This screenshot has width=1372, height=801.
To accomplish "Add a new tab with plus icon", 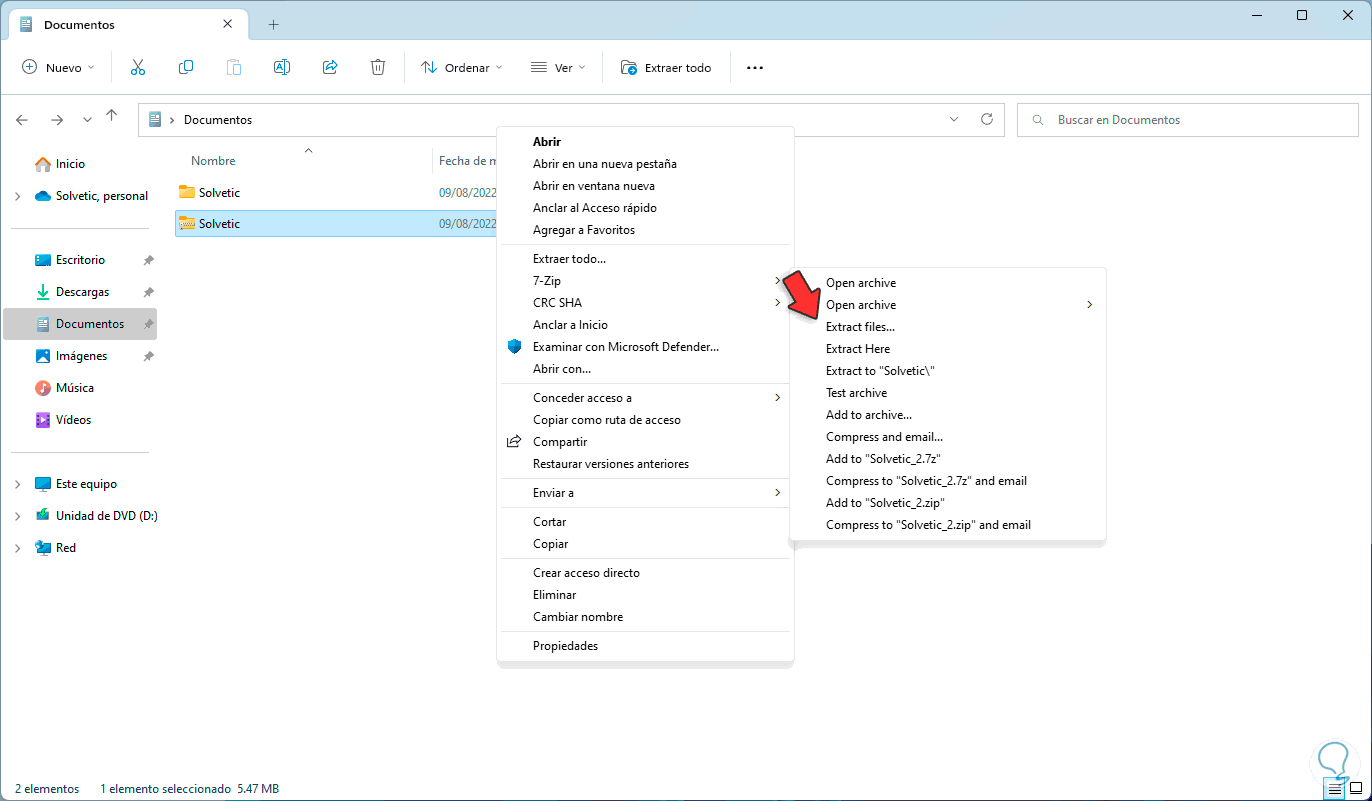I will coord(273,24).
